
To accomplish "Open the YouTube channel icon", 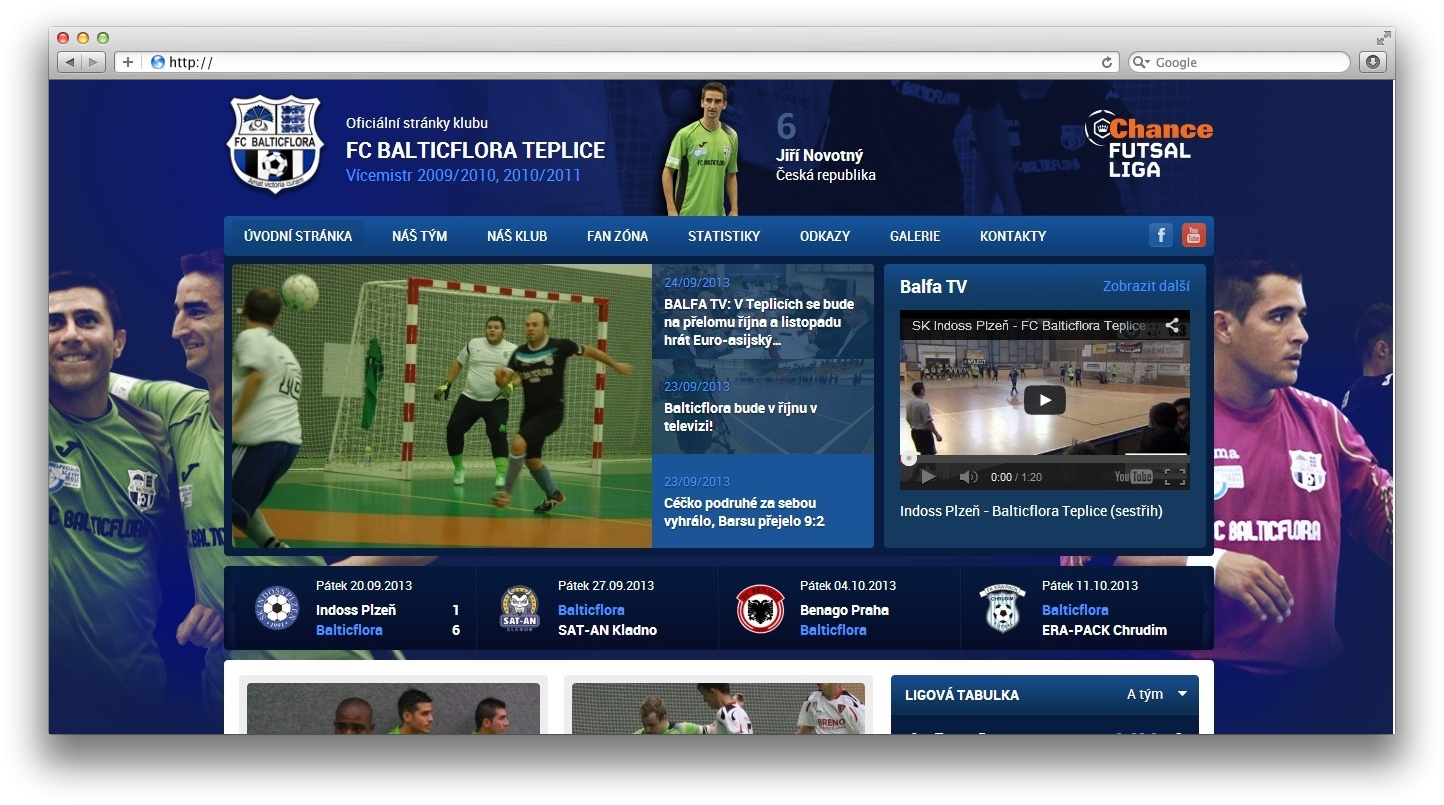I will pyautogui.click(x=1193, y=235).
